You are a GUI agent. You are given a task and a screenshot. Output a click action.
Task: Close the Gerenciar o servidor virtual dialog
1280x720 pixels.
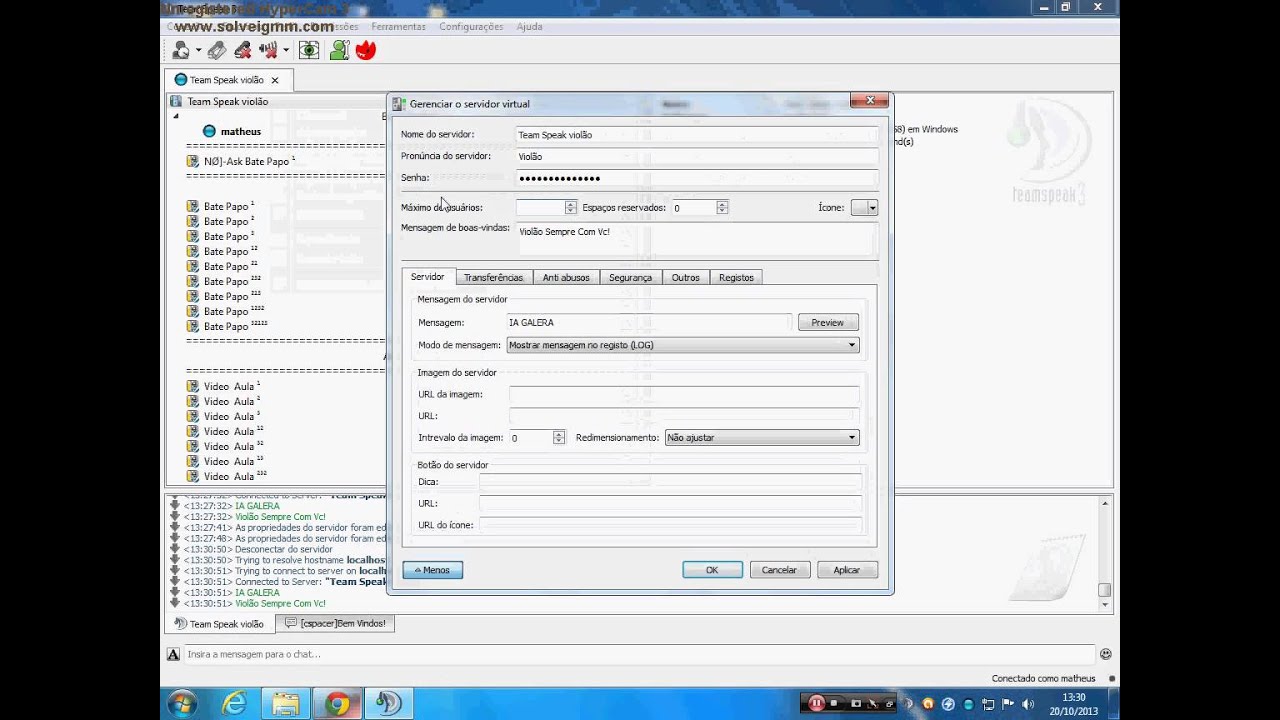tap(870, 100)
